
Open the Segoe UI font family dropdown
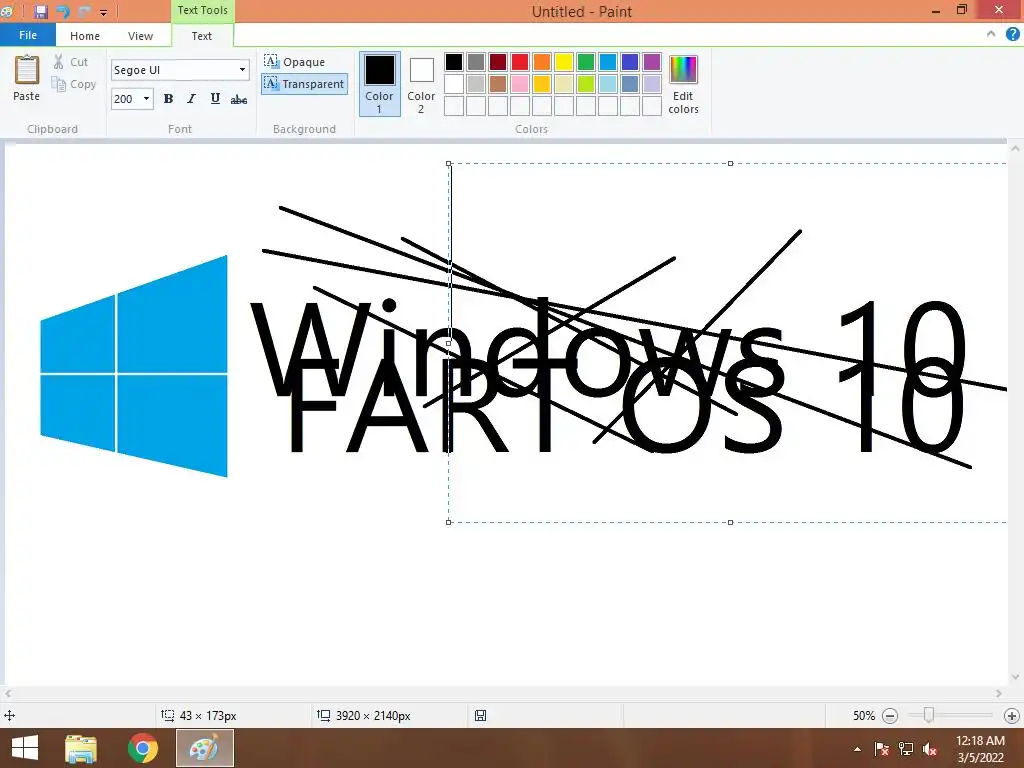(x=242, y=70)
